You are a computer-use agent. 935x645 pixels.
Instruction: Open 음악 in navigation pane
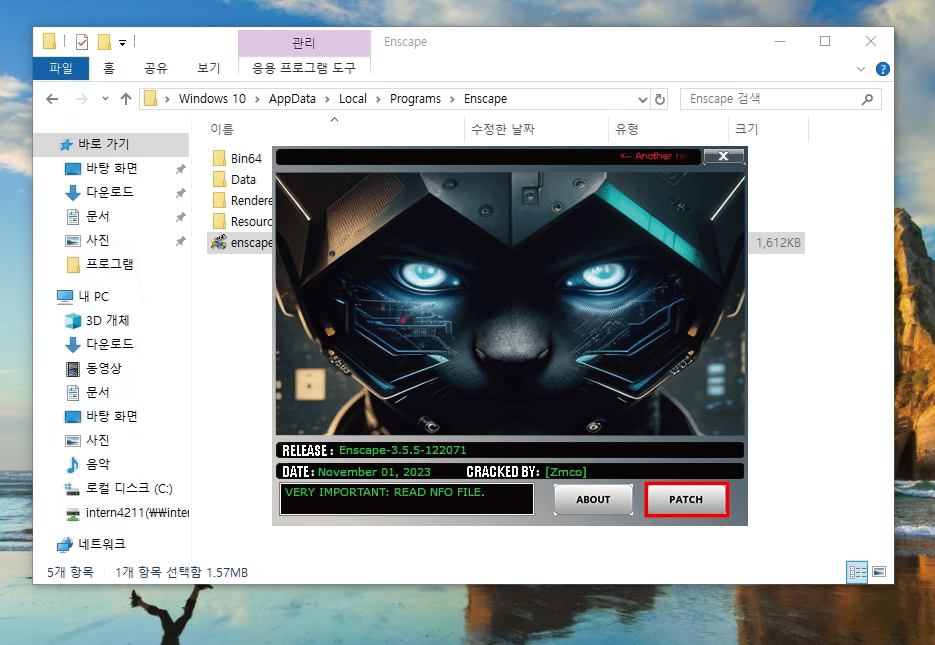click(97, 464)
